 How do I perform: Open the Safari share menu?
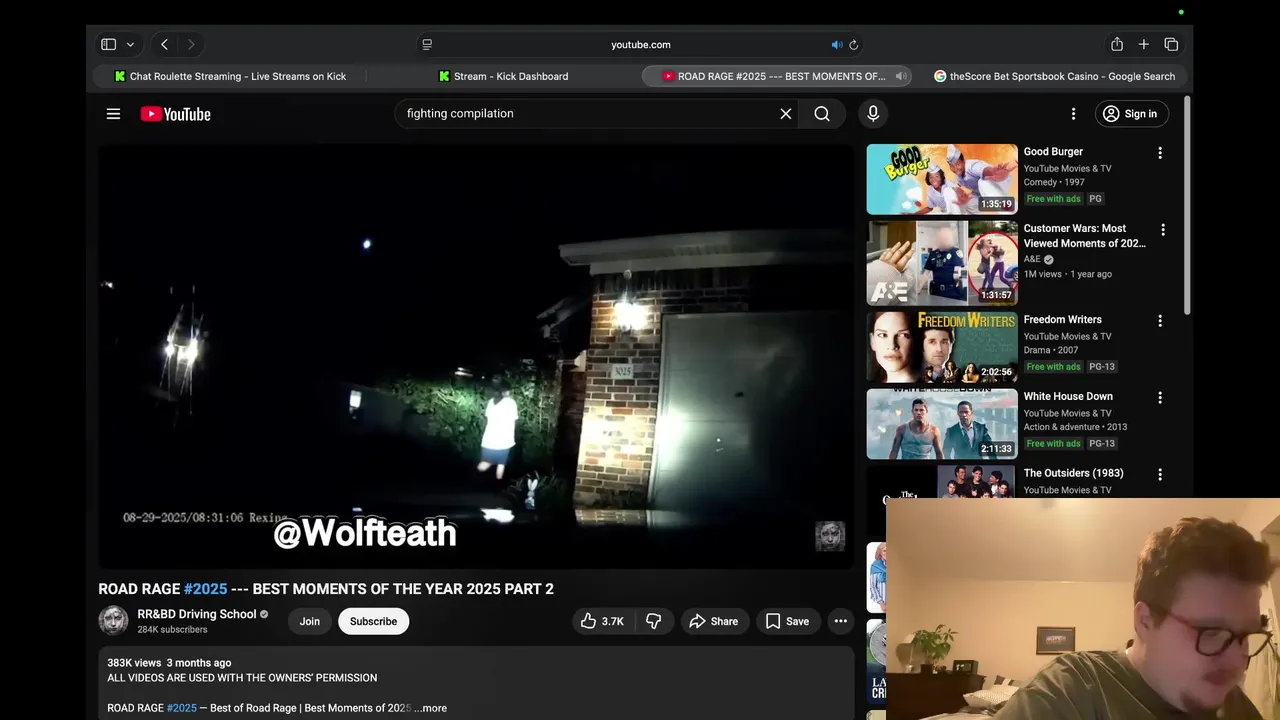1117,45
